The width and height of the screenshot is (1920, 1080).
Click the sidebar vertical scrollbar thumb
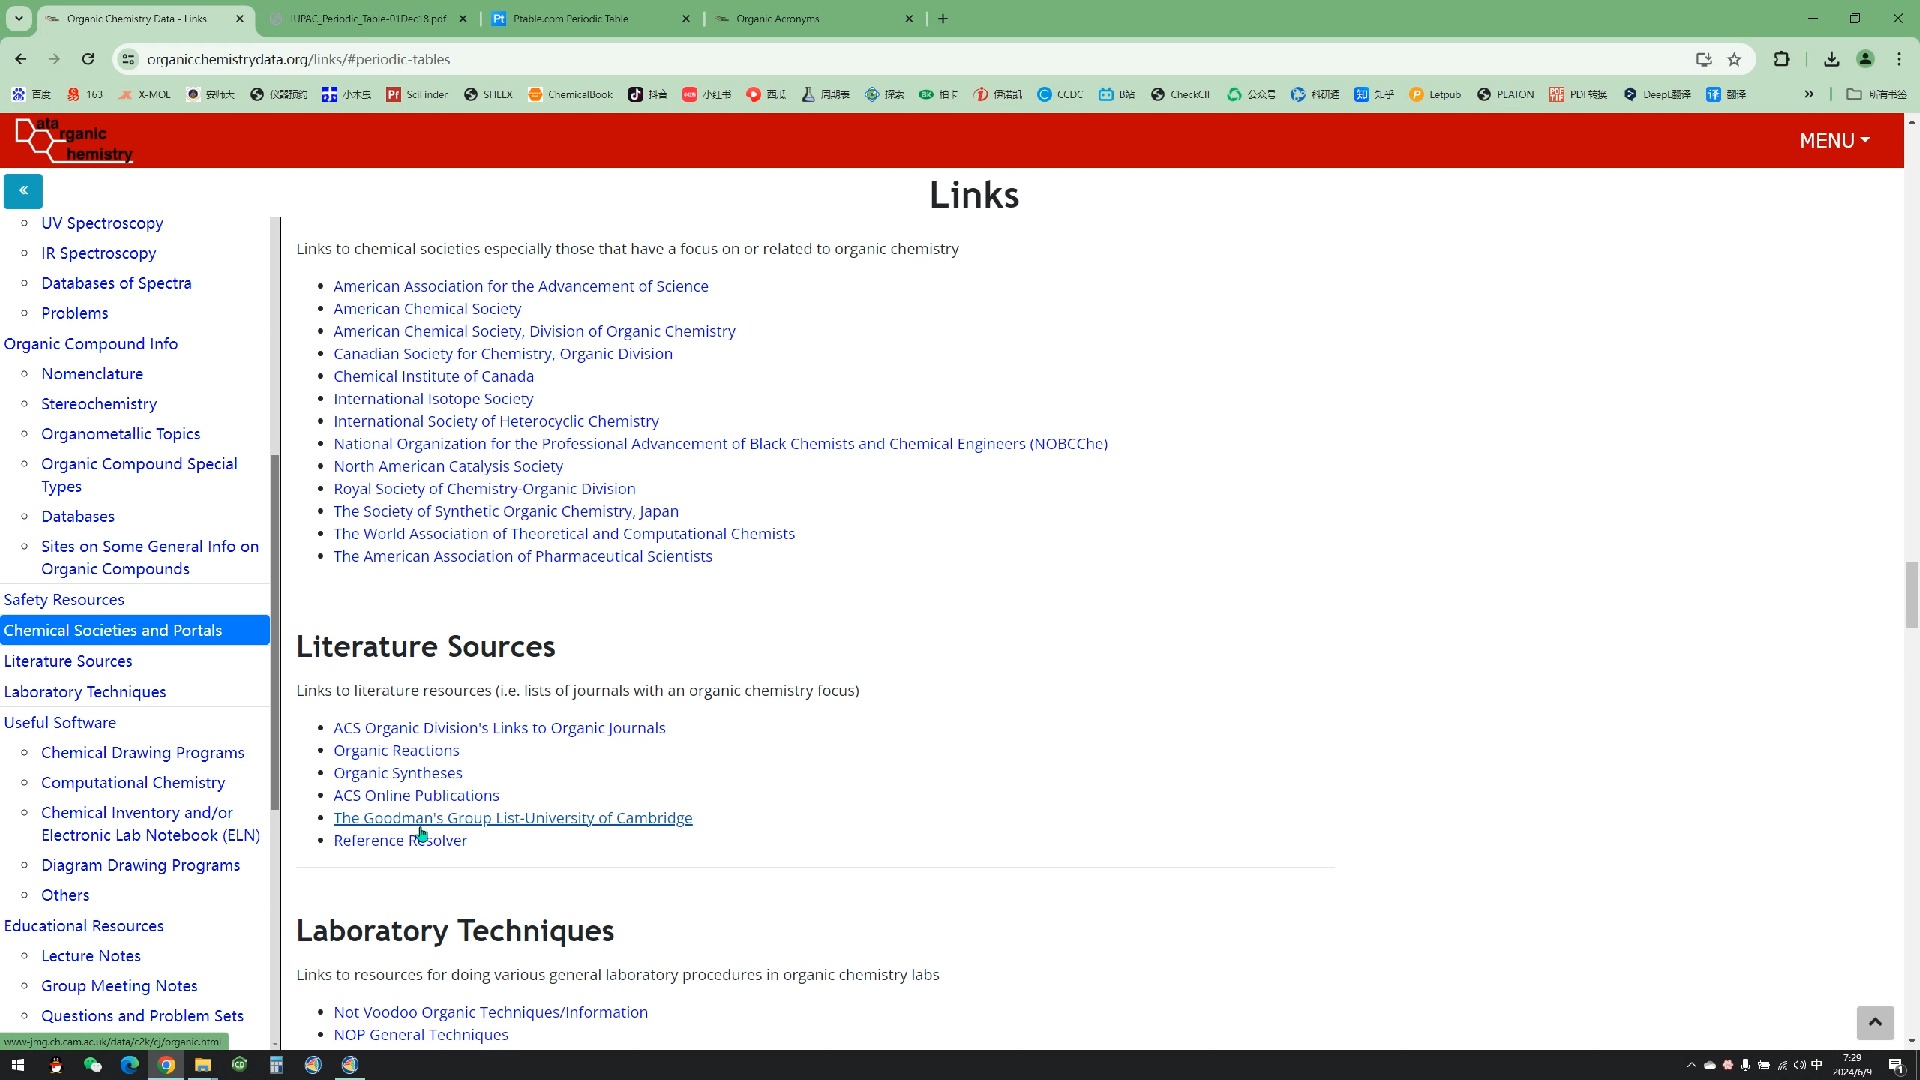[x=275, y=632]
